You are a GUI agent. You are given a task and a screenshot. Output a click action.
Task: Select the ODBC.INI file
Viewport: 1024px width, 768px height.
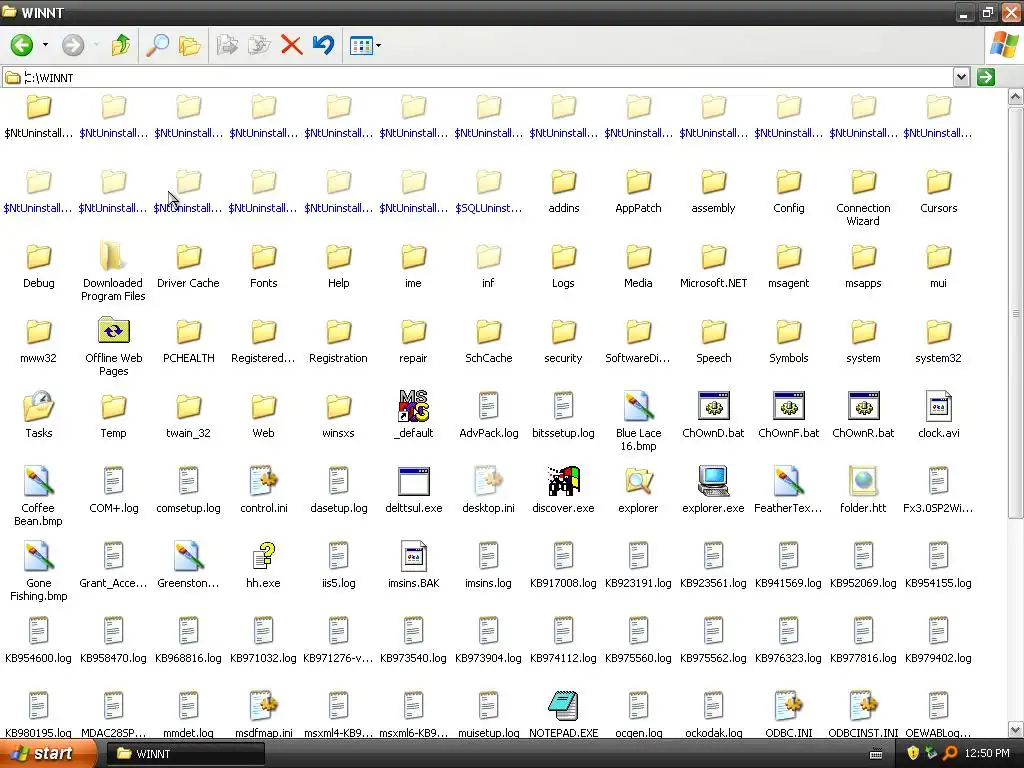pos(788,715)
